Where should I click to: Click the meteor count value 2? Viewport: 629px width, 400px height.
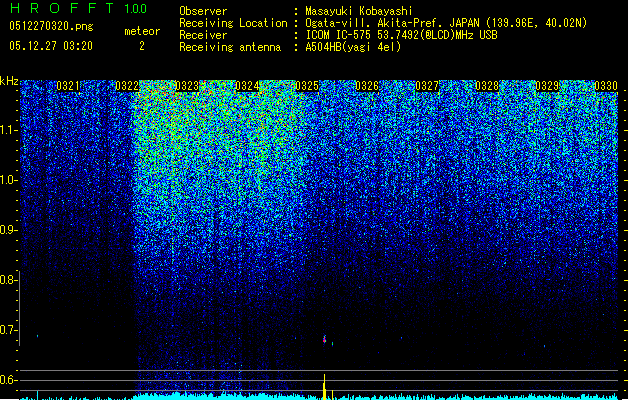tap(142, 46)
